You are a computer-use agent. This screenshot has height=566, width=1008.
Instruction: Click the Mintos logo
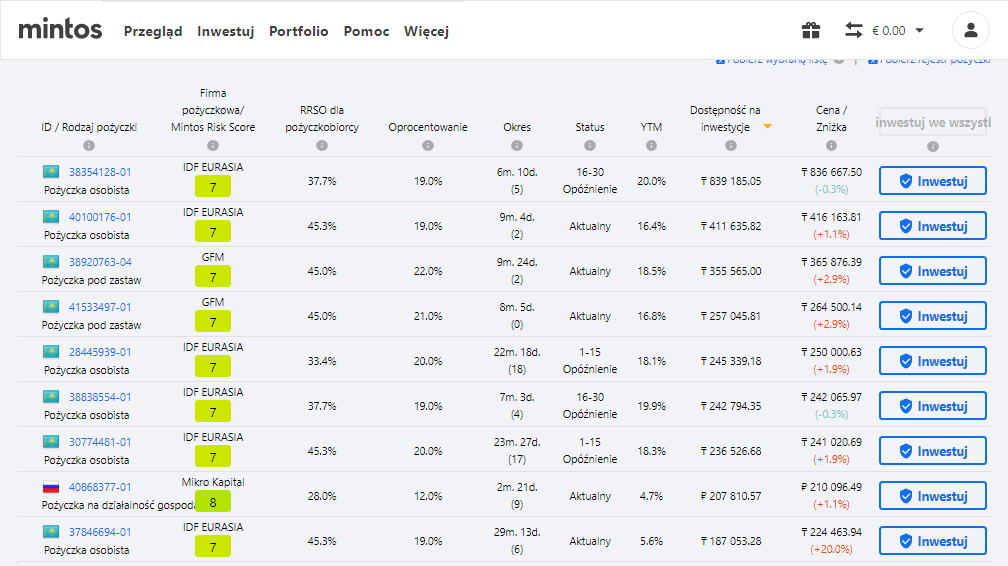[60, 29]
